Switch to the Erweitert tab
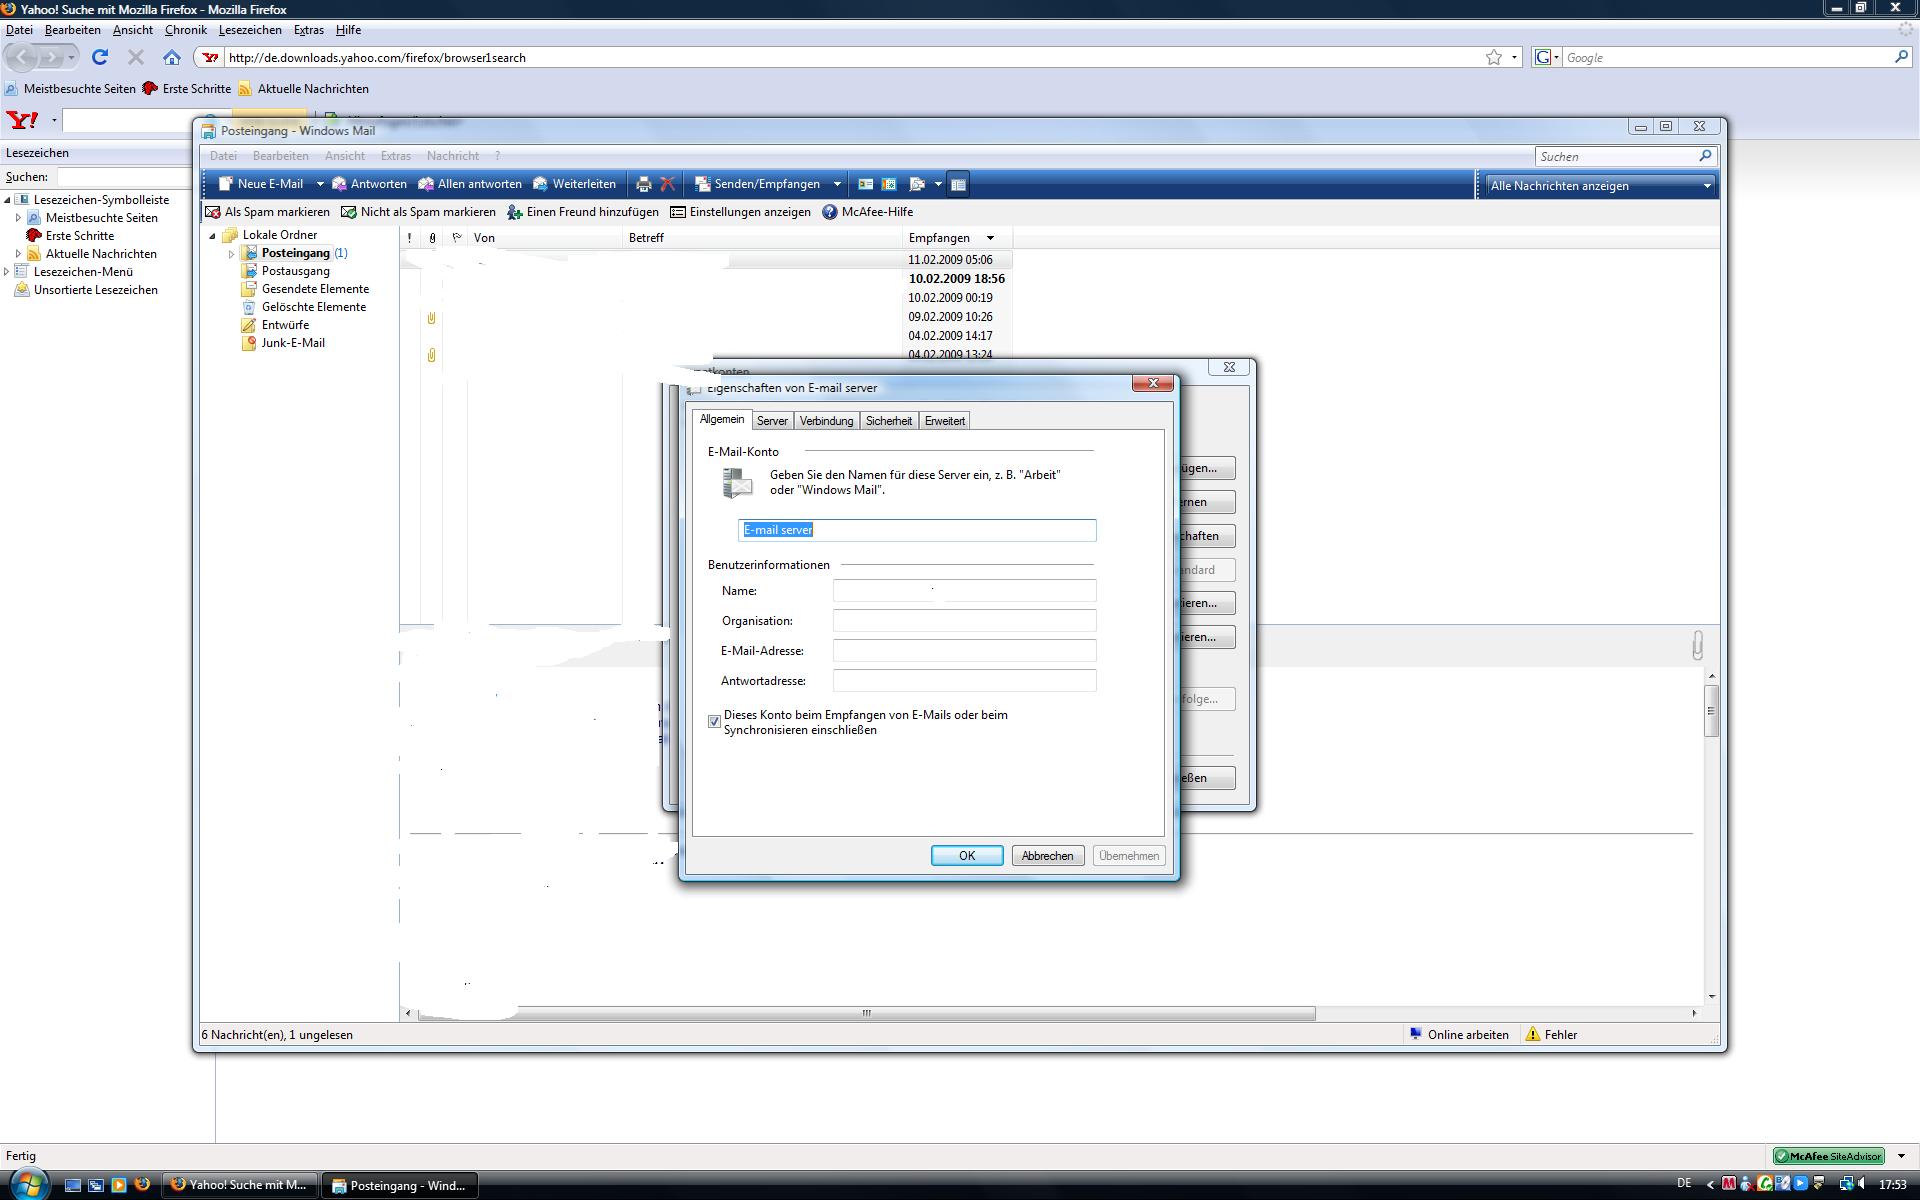Viewport: 1920px width, 1200px height. point(944,421)
